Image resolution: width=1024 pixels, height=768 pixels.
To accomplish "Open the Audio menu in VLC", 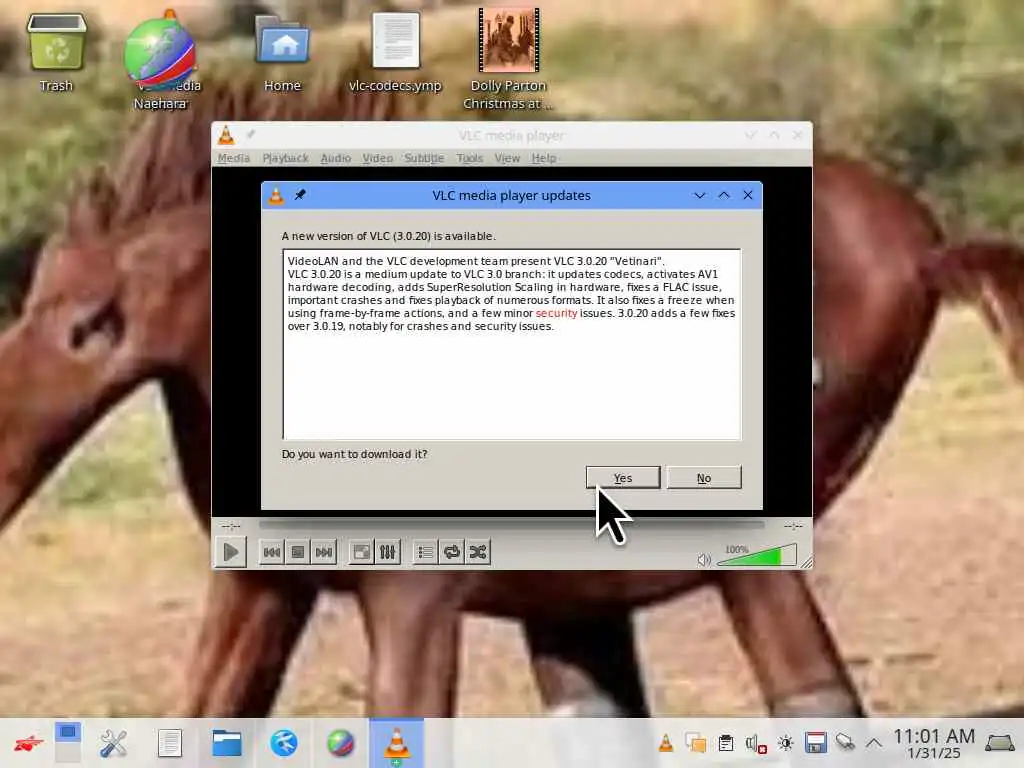I will click(336, 158).
